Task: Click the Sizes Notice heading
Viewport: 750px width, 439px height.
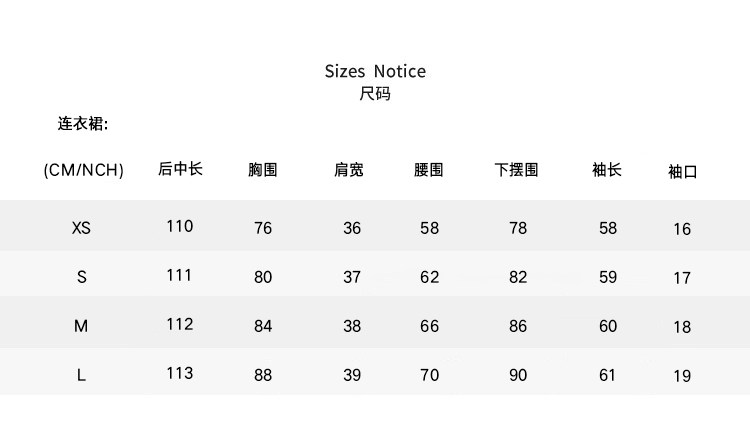Action: point(375,71)
